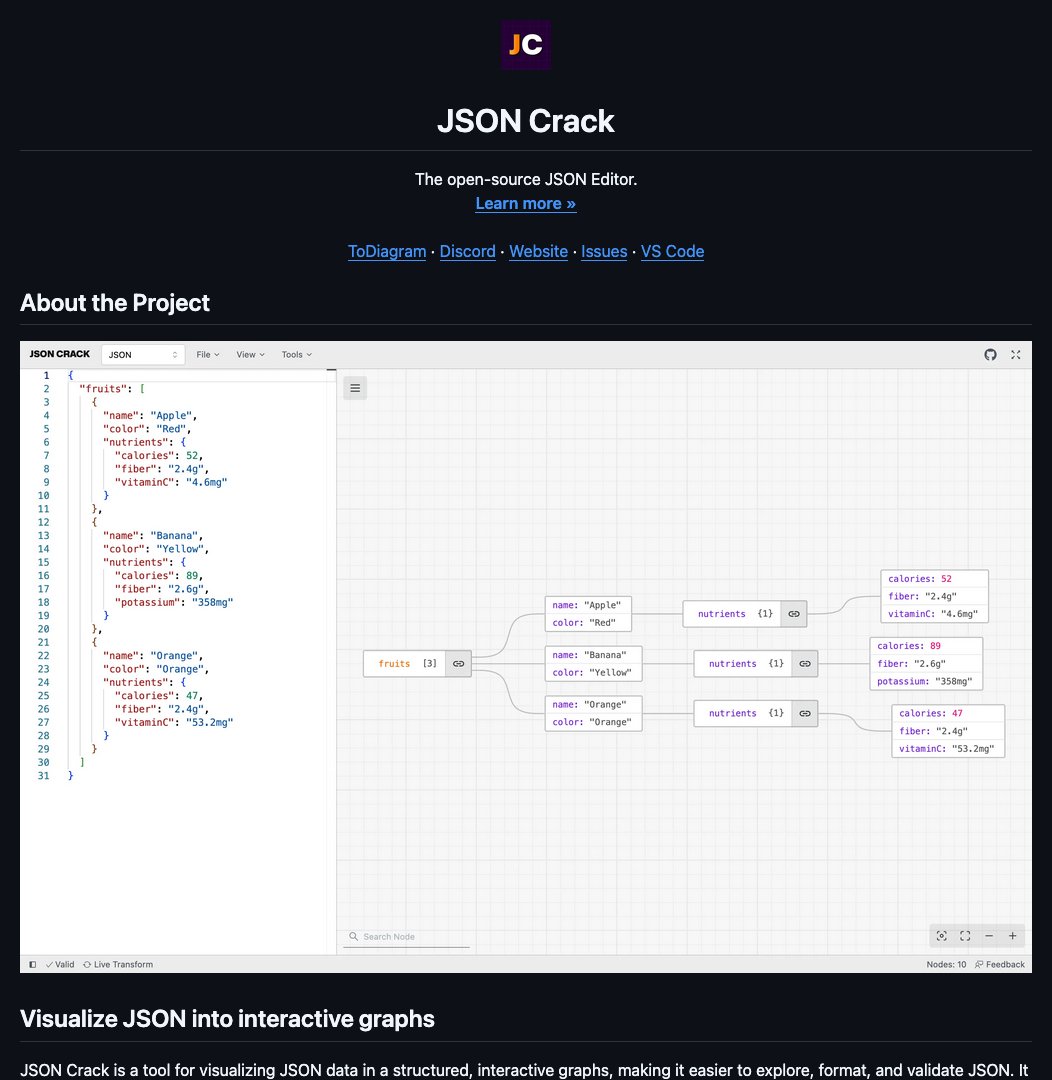1052x1080 pixels.
Task: Open the JSON format dropdown
Action: [143, 355]
